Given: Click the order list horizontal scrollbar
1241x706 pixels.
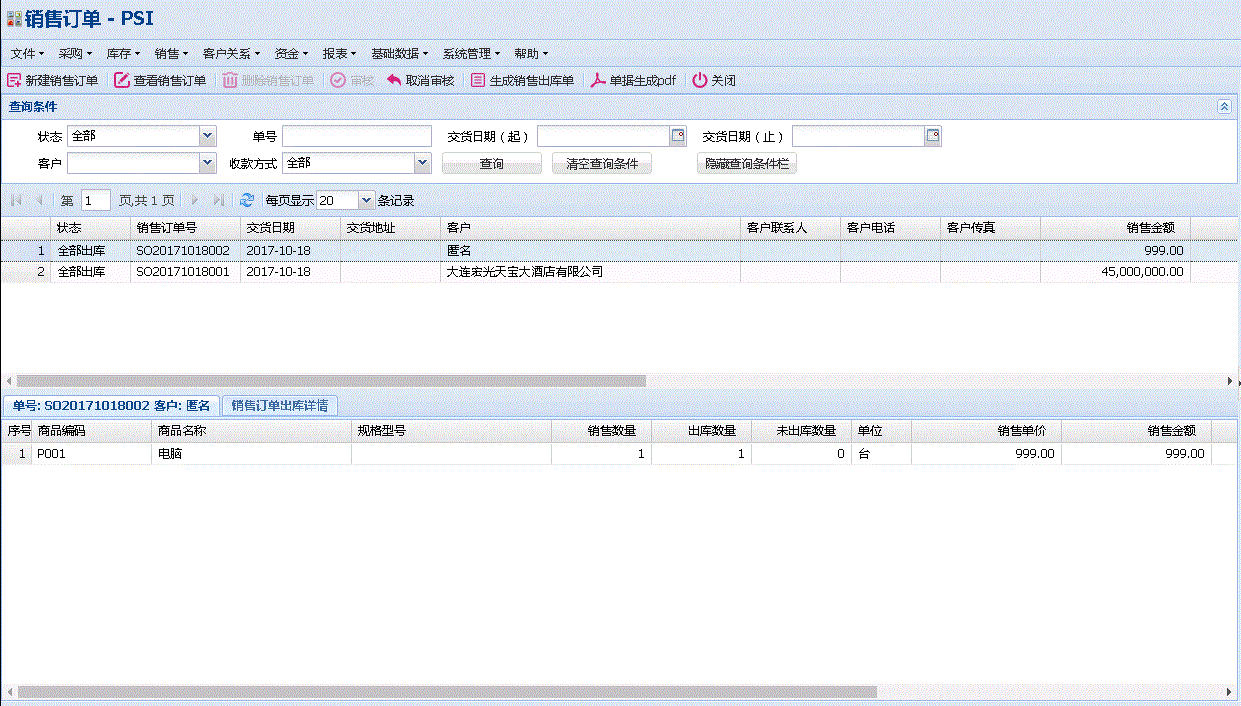Looking at the screenshot, I should [x=332, y=381].
